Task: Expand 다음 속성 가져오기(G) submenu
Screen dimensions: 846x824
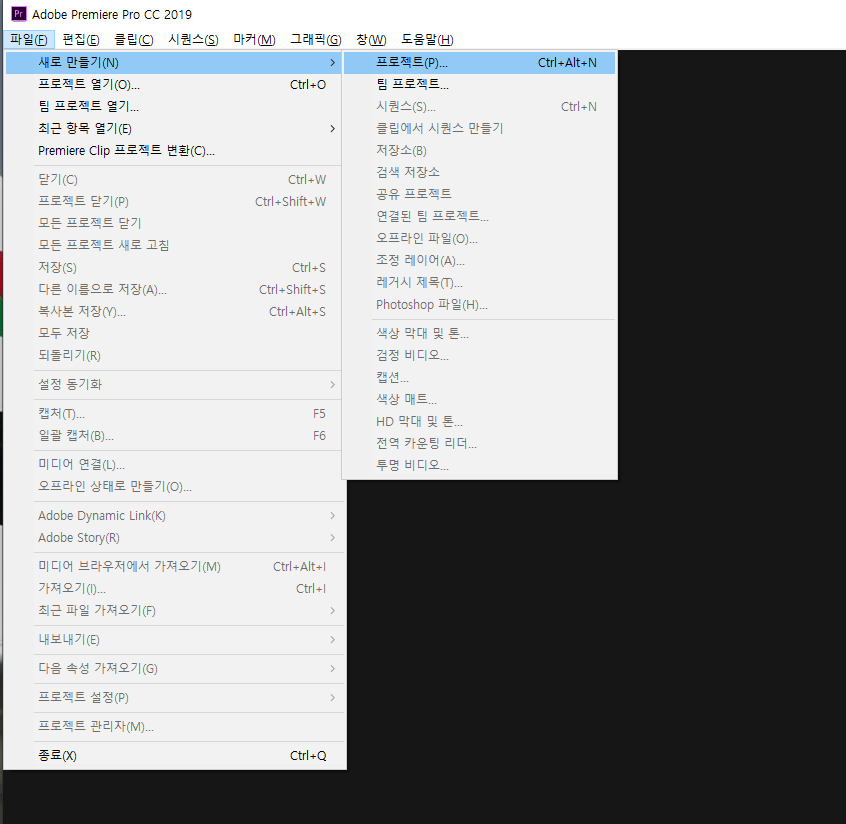Action: [175, 669]
